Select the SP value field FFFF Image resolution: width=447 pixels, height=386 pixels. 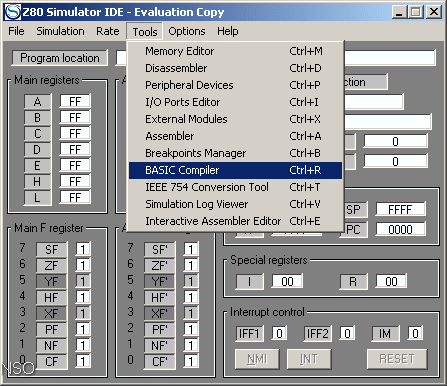pos(400,209)
